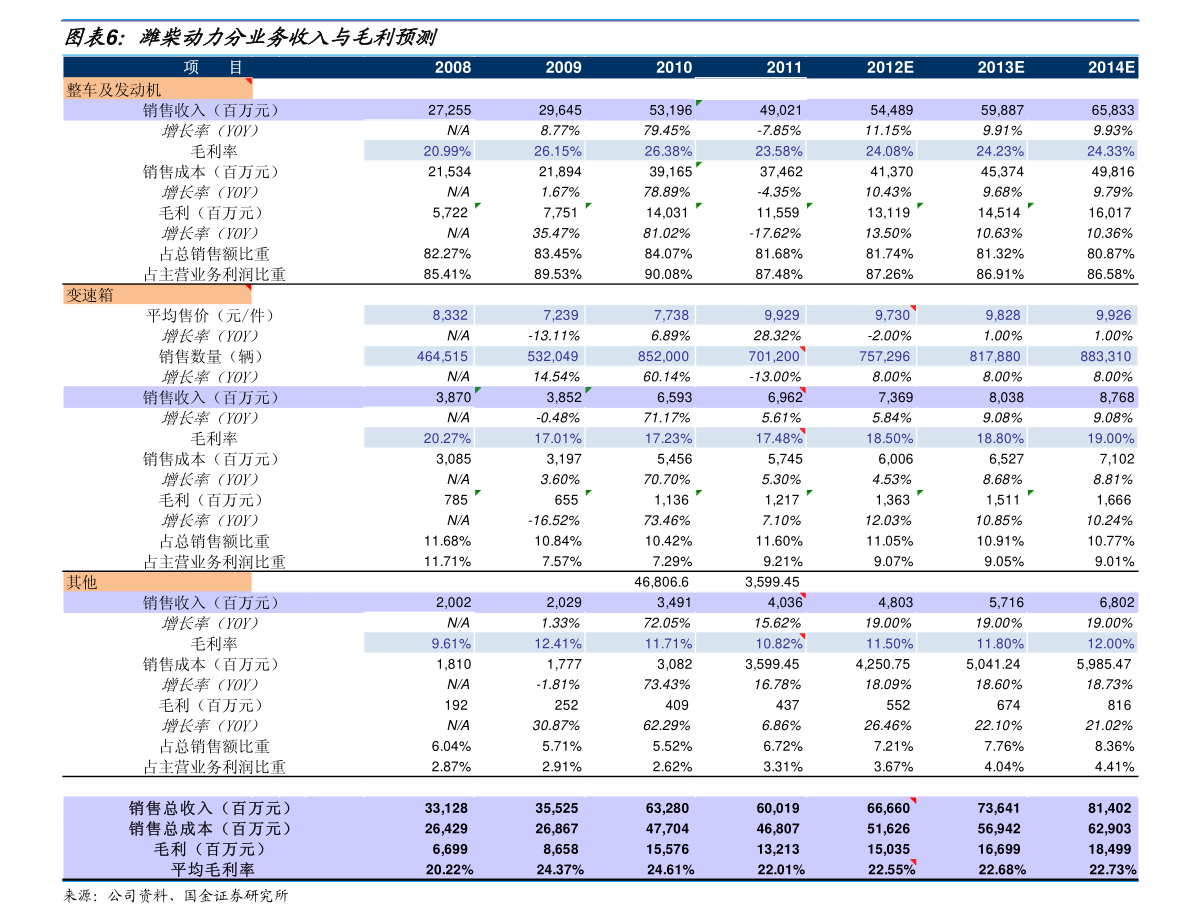This screenshot has height=924, width=1191.
Task: Select the 平均毛利率 row label
Action: click(213, 870)
